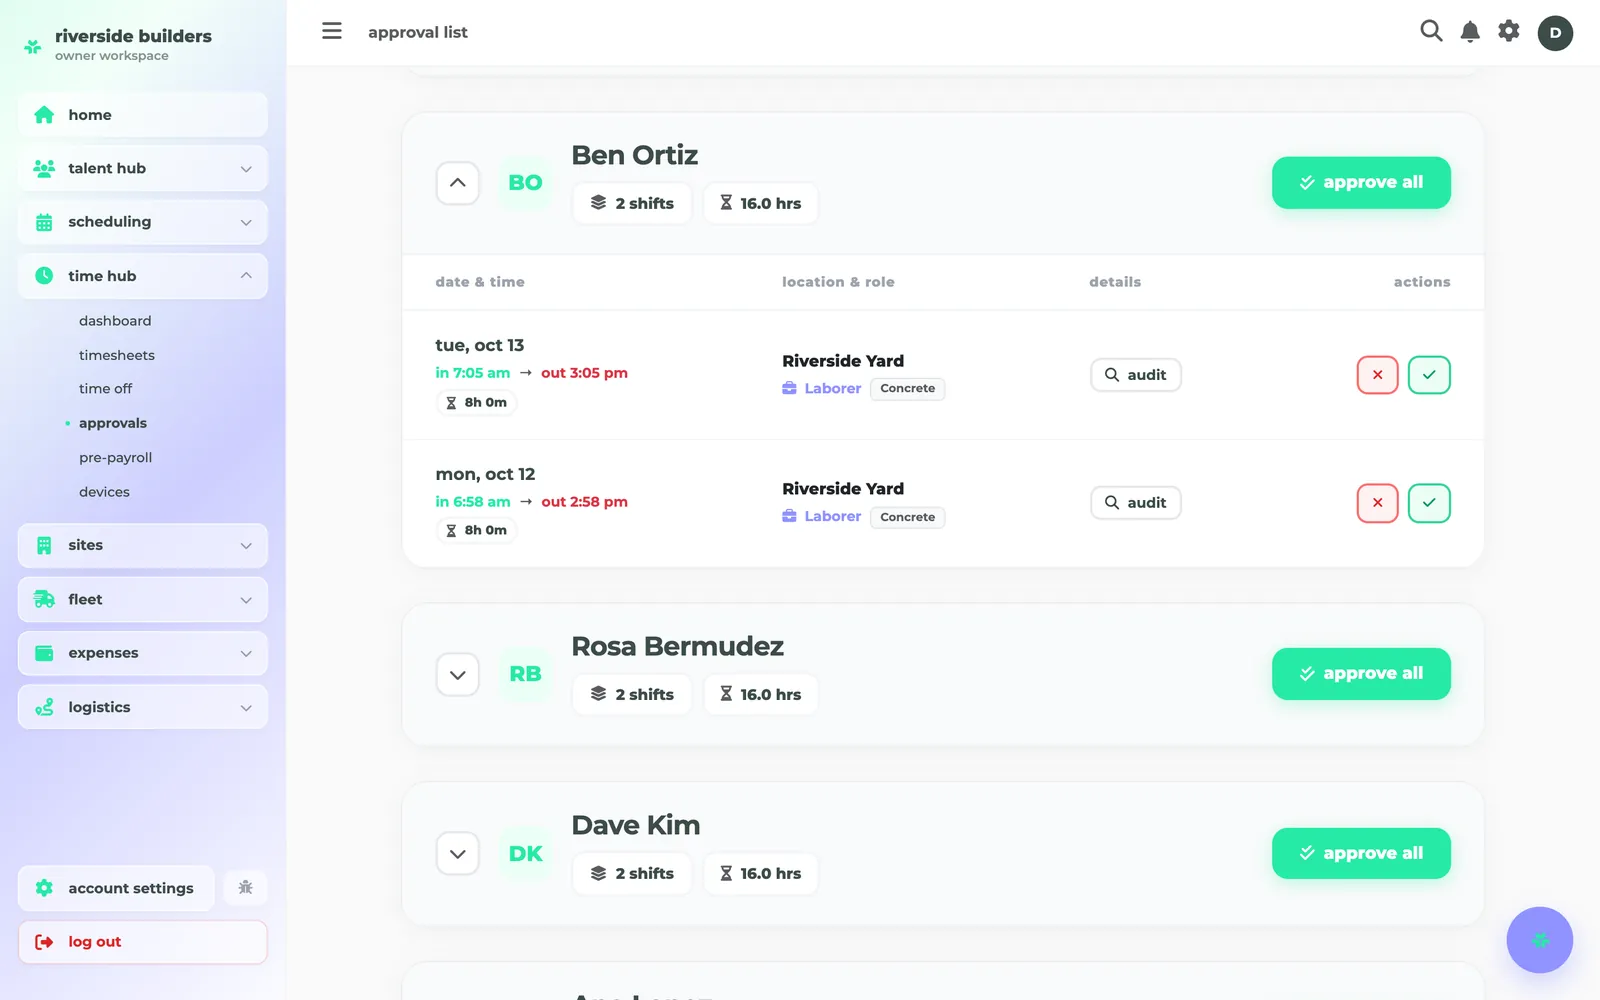Log out of the workspace
This screenshot has height=1000, width=1600.
click(143, 942)
